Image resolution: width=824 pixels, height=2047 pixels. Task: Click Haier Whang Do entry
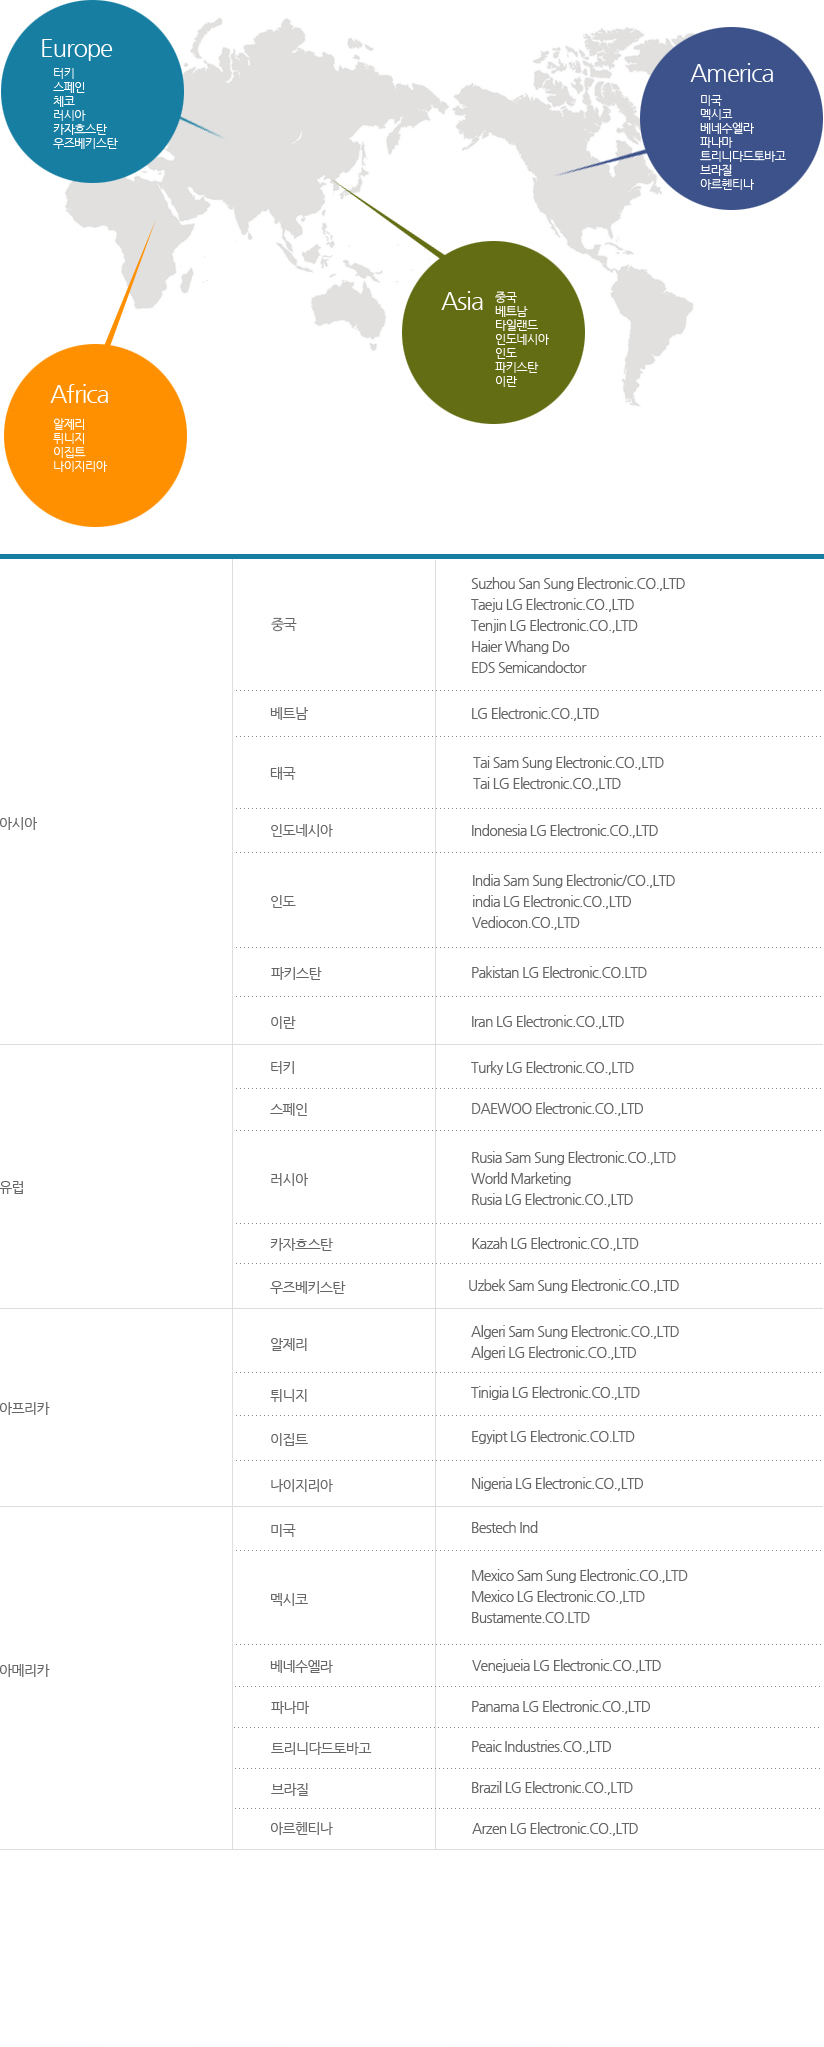point(520,647)
